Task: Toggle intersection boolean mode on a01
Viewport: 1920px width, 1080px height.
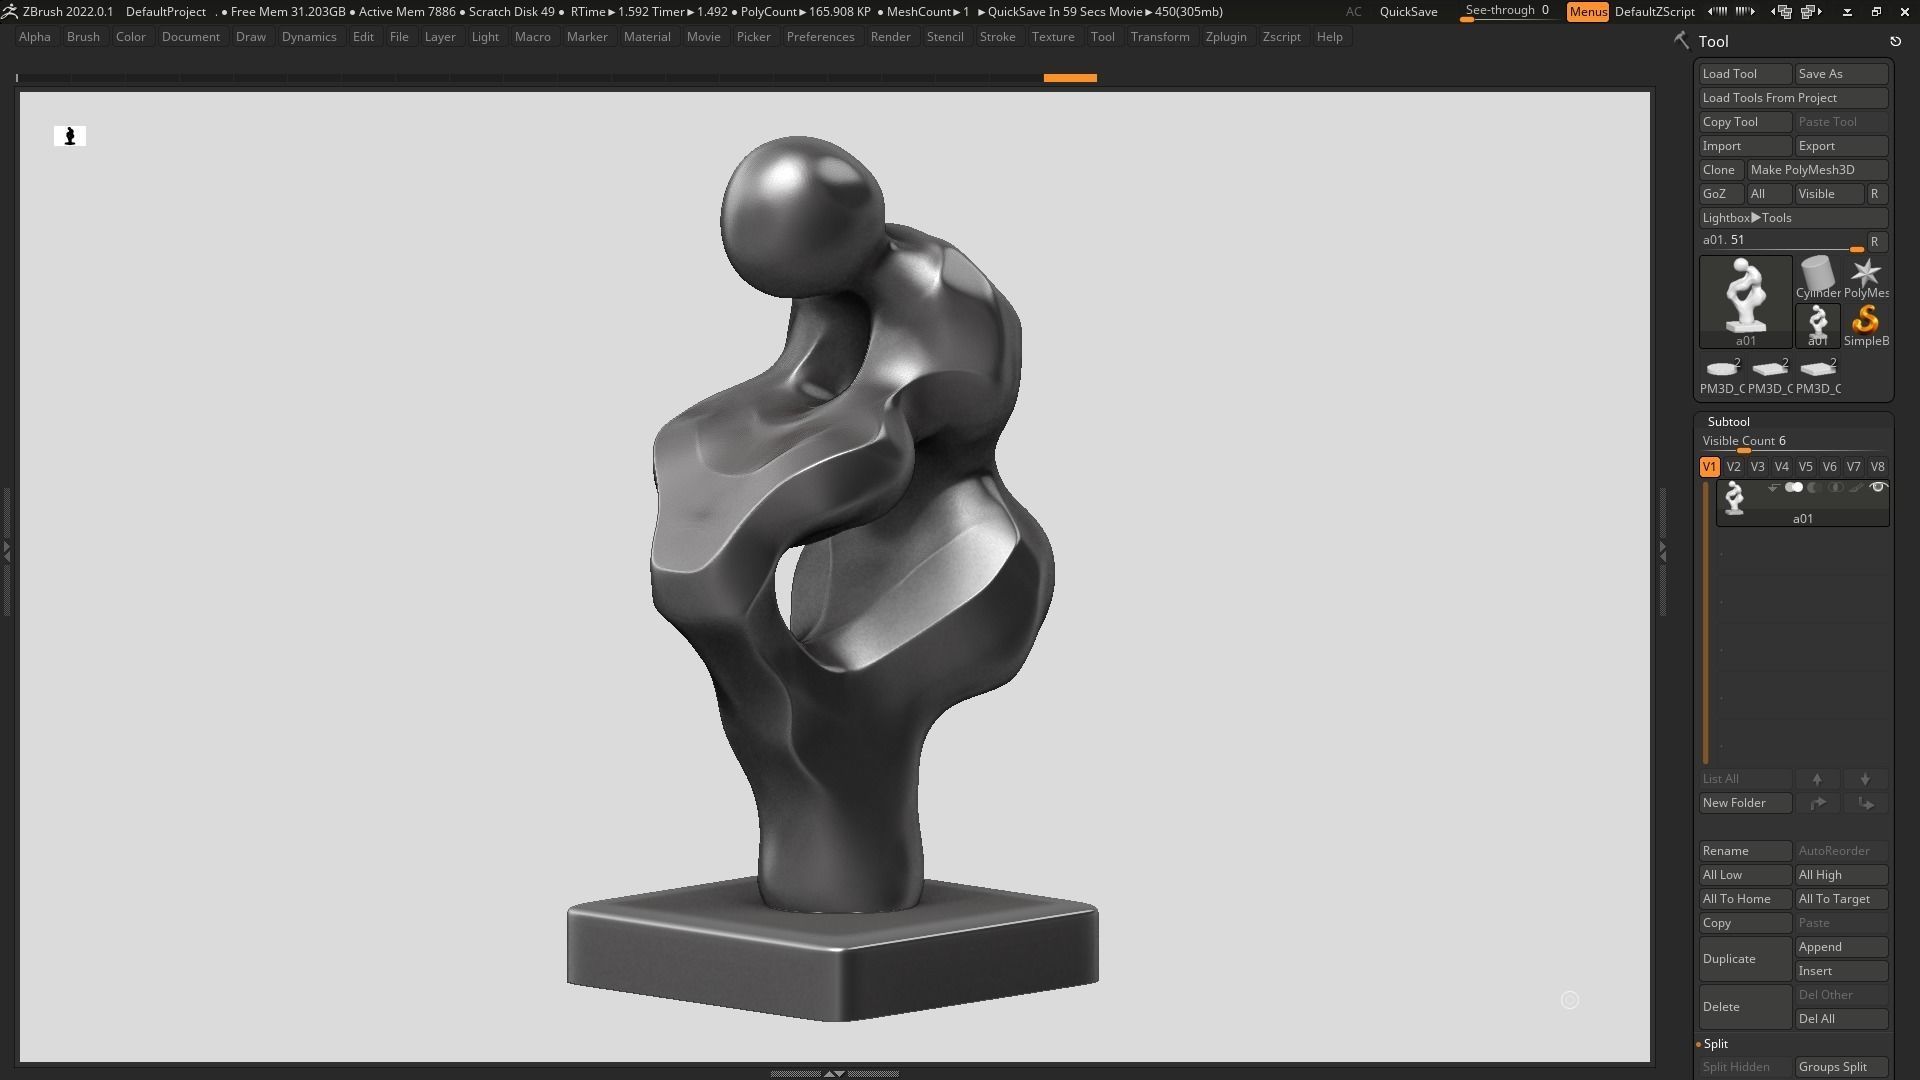Action: pos(1835,488)
